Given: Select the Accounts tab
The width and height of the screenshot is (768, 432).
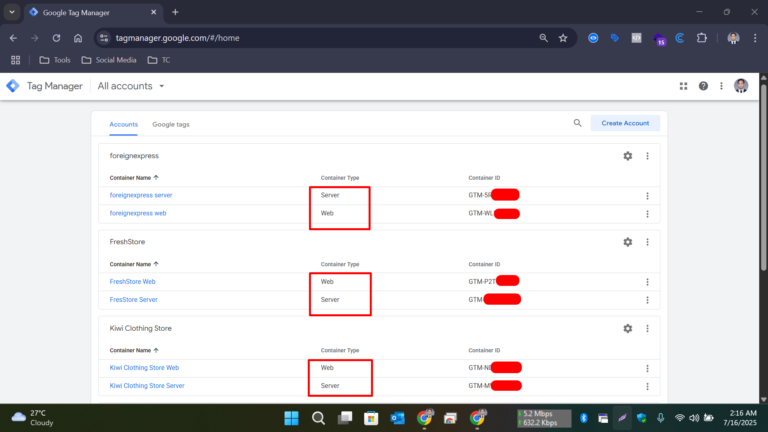Looking at the screenshot, I should point(123,124).
